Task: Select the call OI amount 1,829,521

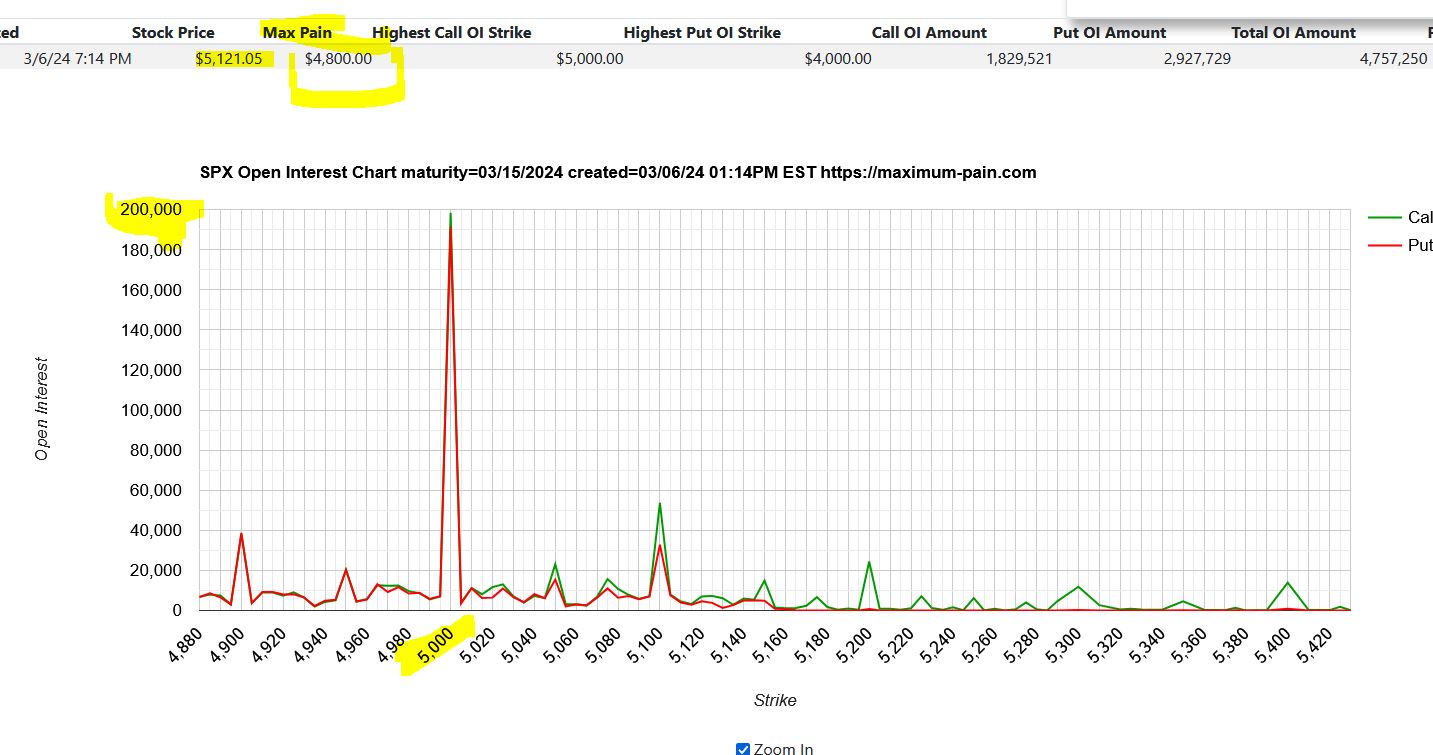Action: (1019, 58)
